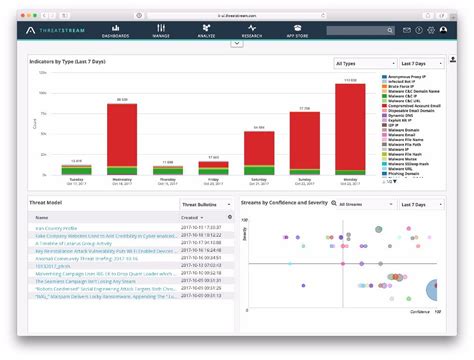474x360 pixels.
Task: Open Indicators chart Last 7 Days dropdown
Action: (x=422, y=63)
